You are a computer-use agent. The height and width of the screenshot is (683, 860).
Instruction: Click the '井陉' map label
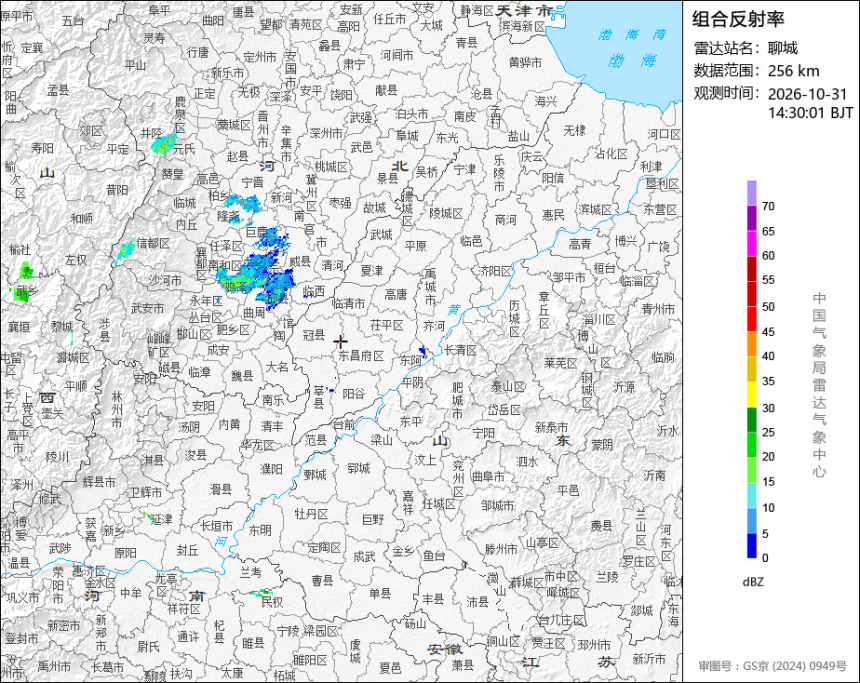click(x=151, y=133)
